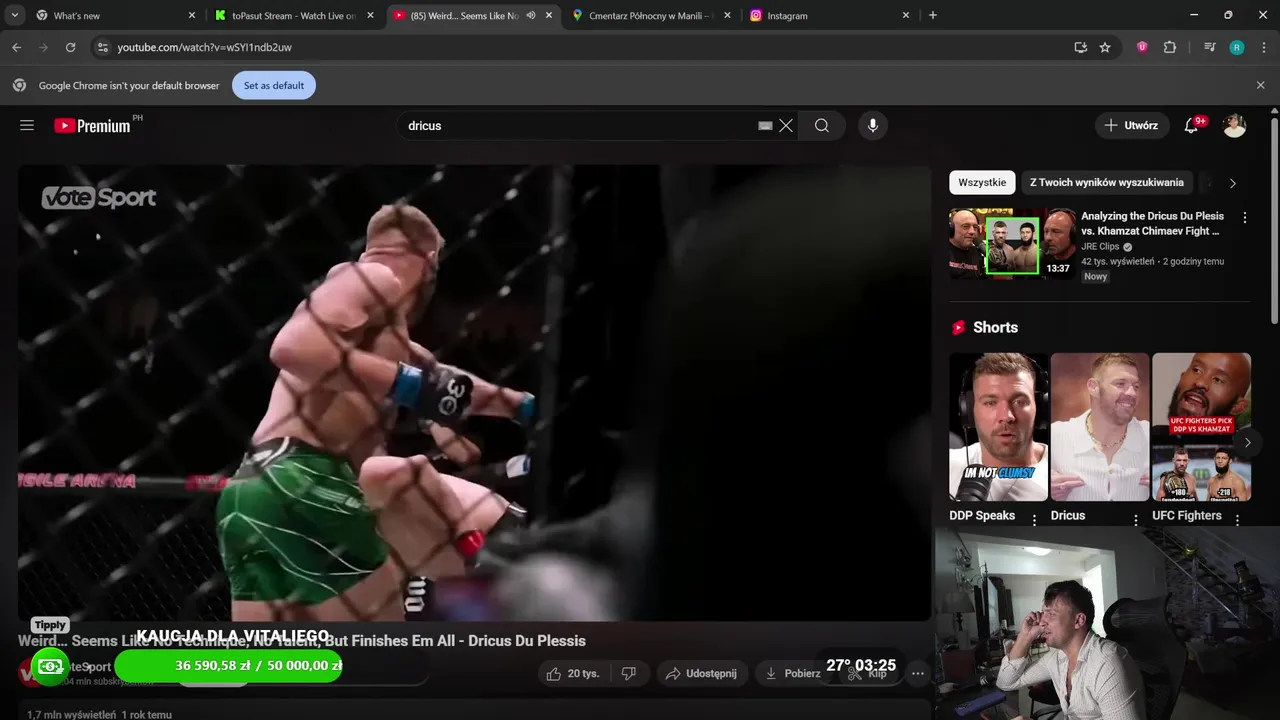
Task: Dismiss default browser infobar with X
Action: coord(1260,85)
